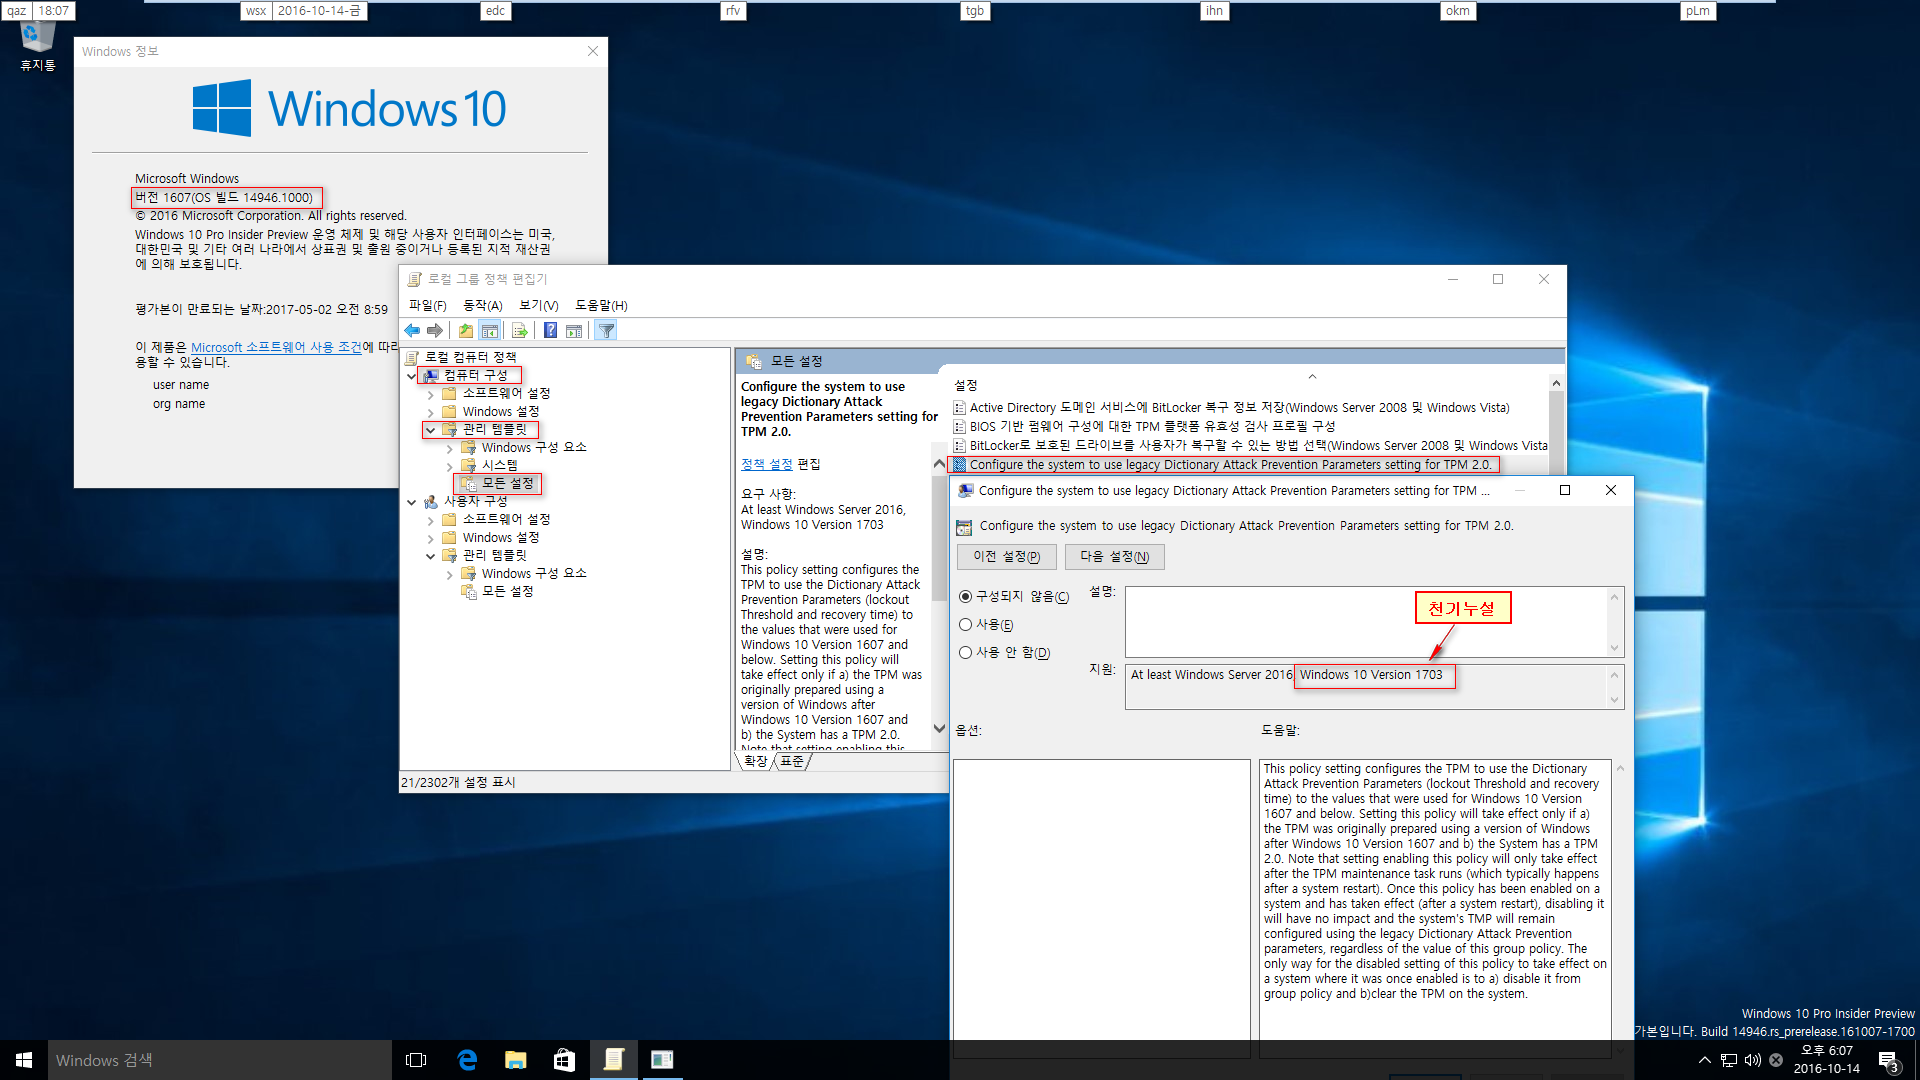
Task: Select the 사용 radio button
Action: pos(965,625)
